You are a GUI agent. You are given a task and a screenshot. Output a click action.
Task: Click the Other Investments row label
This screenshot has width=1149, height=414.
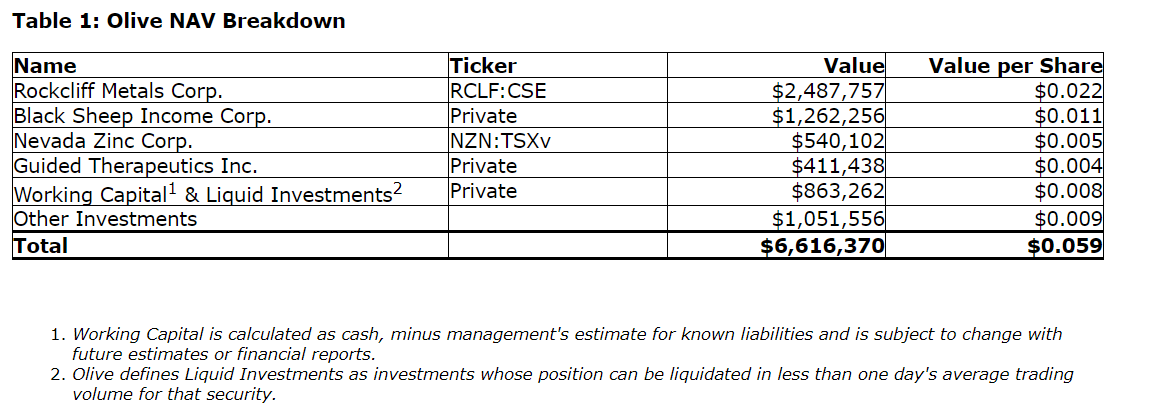tap(105, 219)
